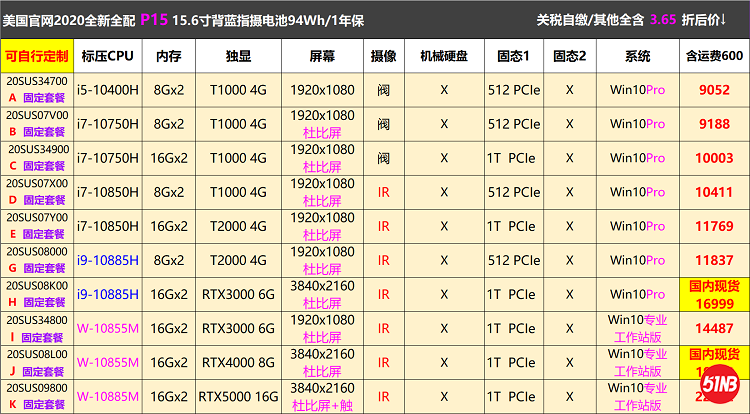Click the i5-10400H CPU cell
This screenshot has height=414, width=750.
point(108,90)
